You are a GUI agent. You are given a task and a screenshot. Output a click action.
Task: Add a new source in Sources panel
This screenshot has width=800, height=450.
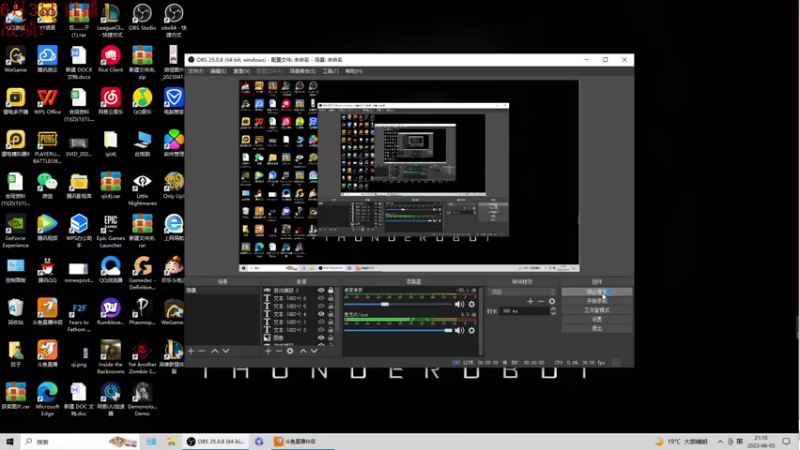(268, 351)
